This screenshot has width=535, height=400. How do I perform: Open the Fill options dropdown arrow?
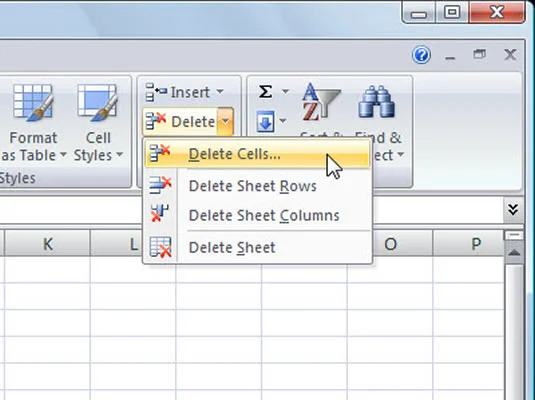click(283, 120)
